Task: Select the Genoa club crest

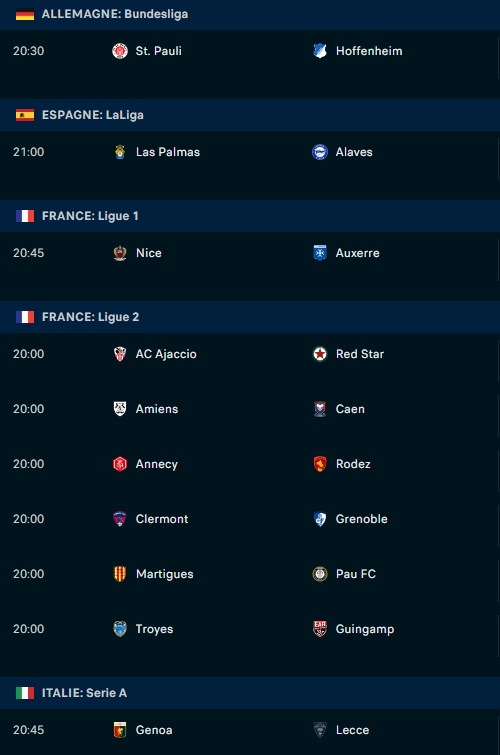Action: pyautogui.click(x=120, y=730)
